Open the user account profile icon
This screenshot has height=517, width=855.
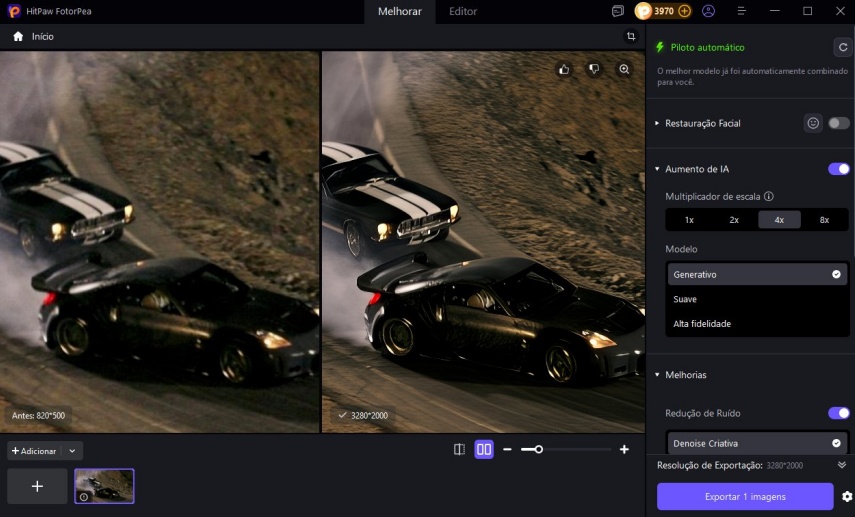[x=709, y=11]
